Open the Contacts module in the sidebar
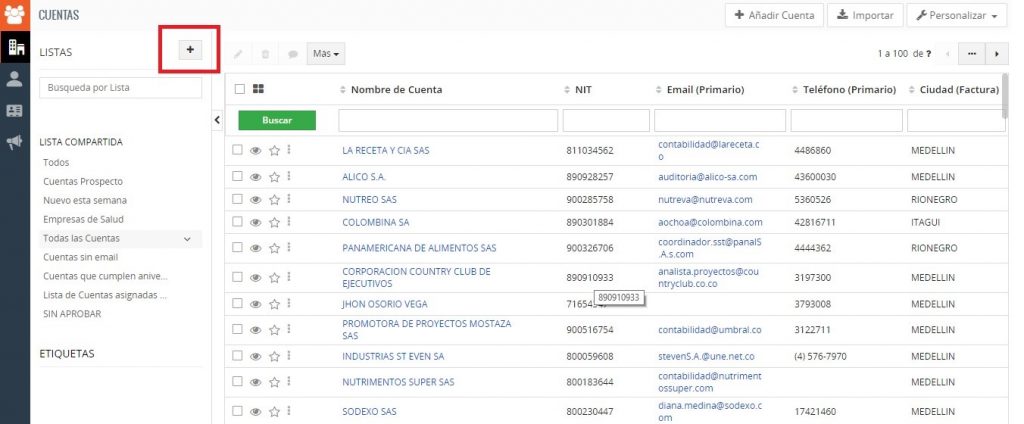 pos(15,79)
